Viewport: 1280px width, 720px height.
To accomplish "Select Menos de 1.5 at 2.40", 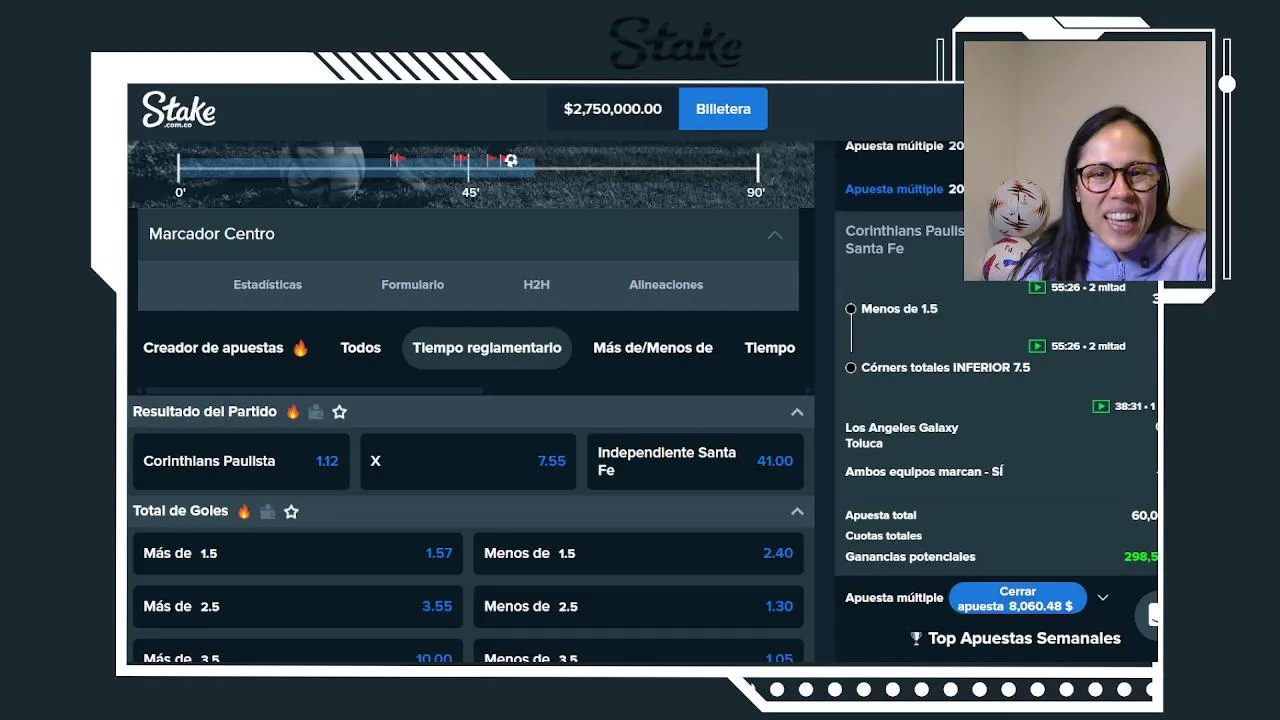I will [638, 553].
